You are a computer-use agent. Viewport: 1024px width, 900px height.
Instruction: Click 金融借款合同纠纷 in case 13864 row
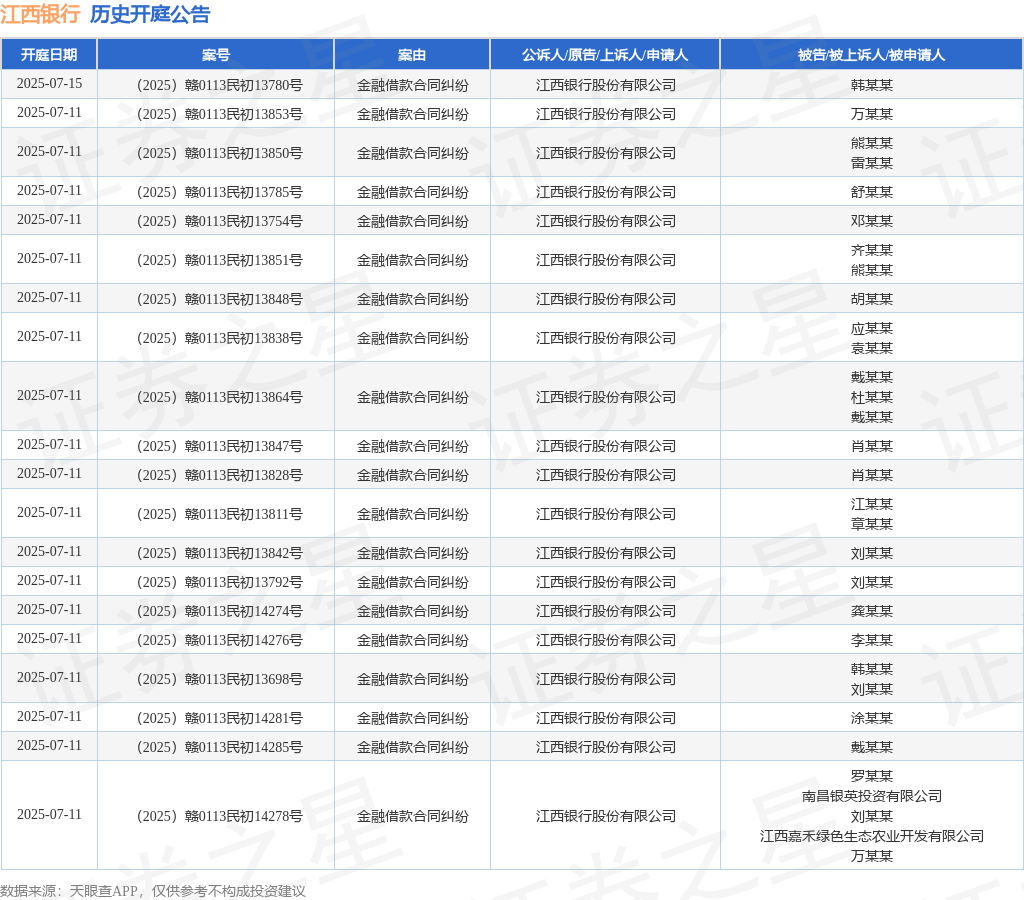tap(412, 397)
